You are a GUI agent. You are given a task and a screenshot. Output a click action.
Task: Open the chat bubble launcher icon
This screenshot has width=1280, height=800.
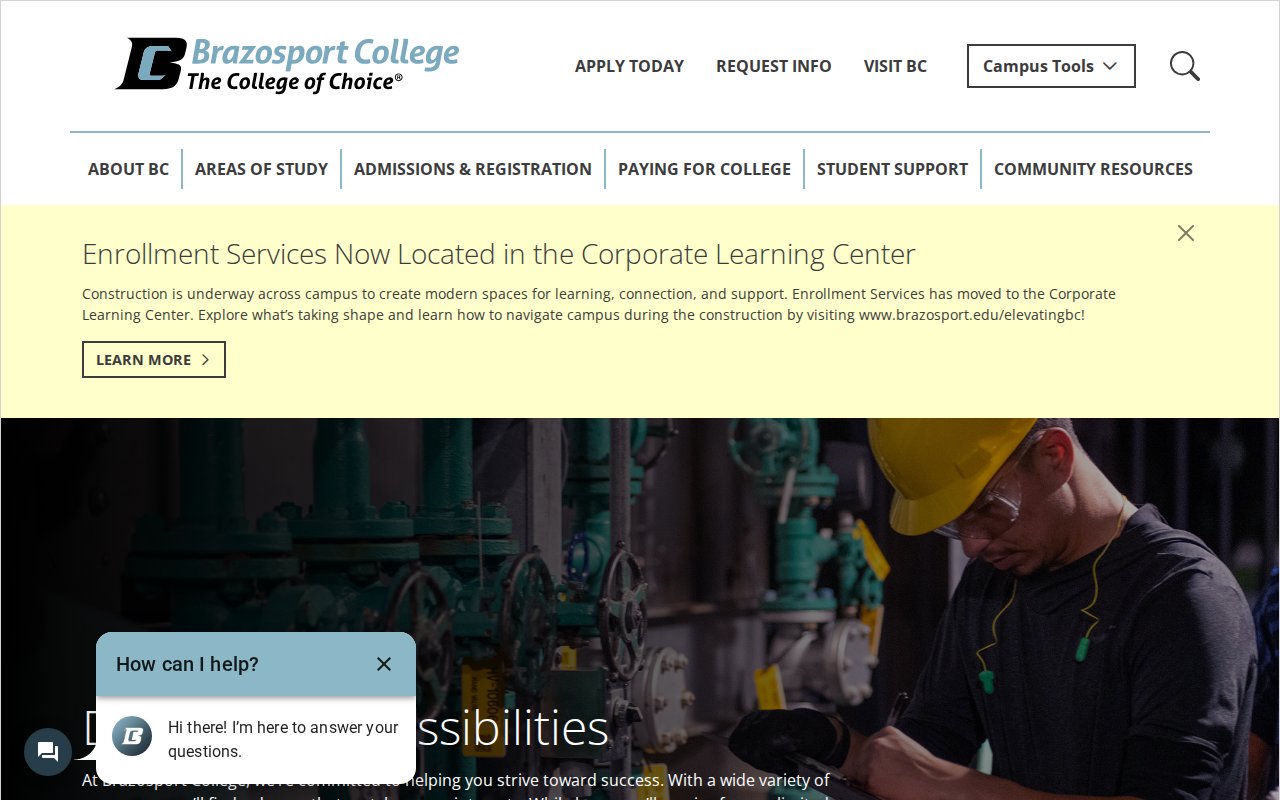click(x=48, y=752)
